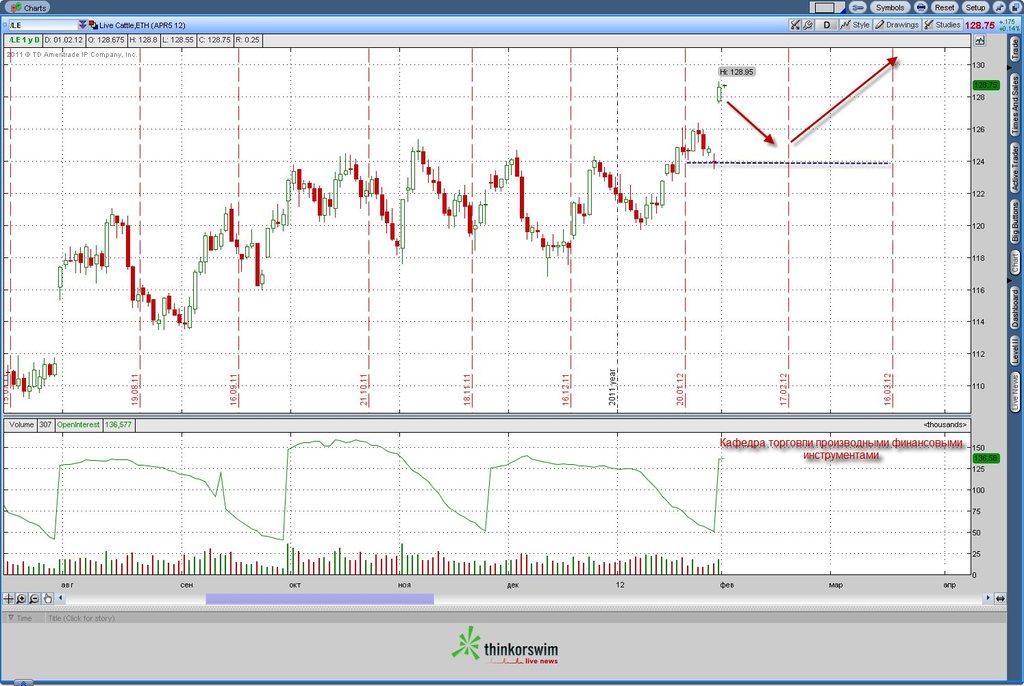The height and width of the screenshot is (686, 1024).
Task: Click the symbol link color squares icon
Action: click(x=93, y=25)
